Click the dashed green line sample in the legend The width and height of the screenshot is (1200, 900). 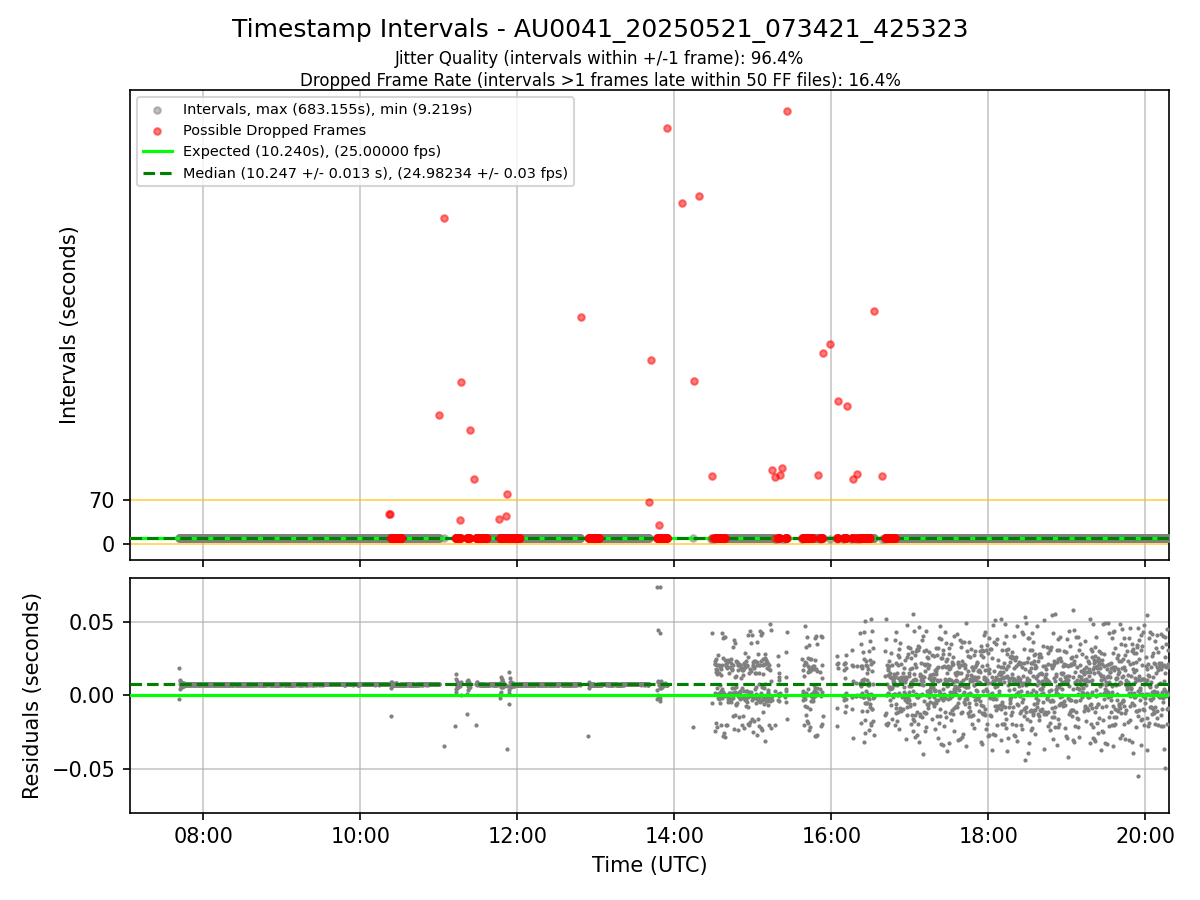156,173
